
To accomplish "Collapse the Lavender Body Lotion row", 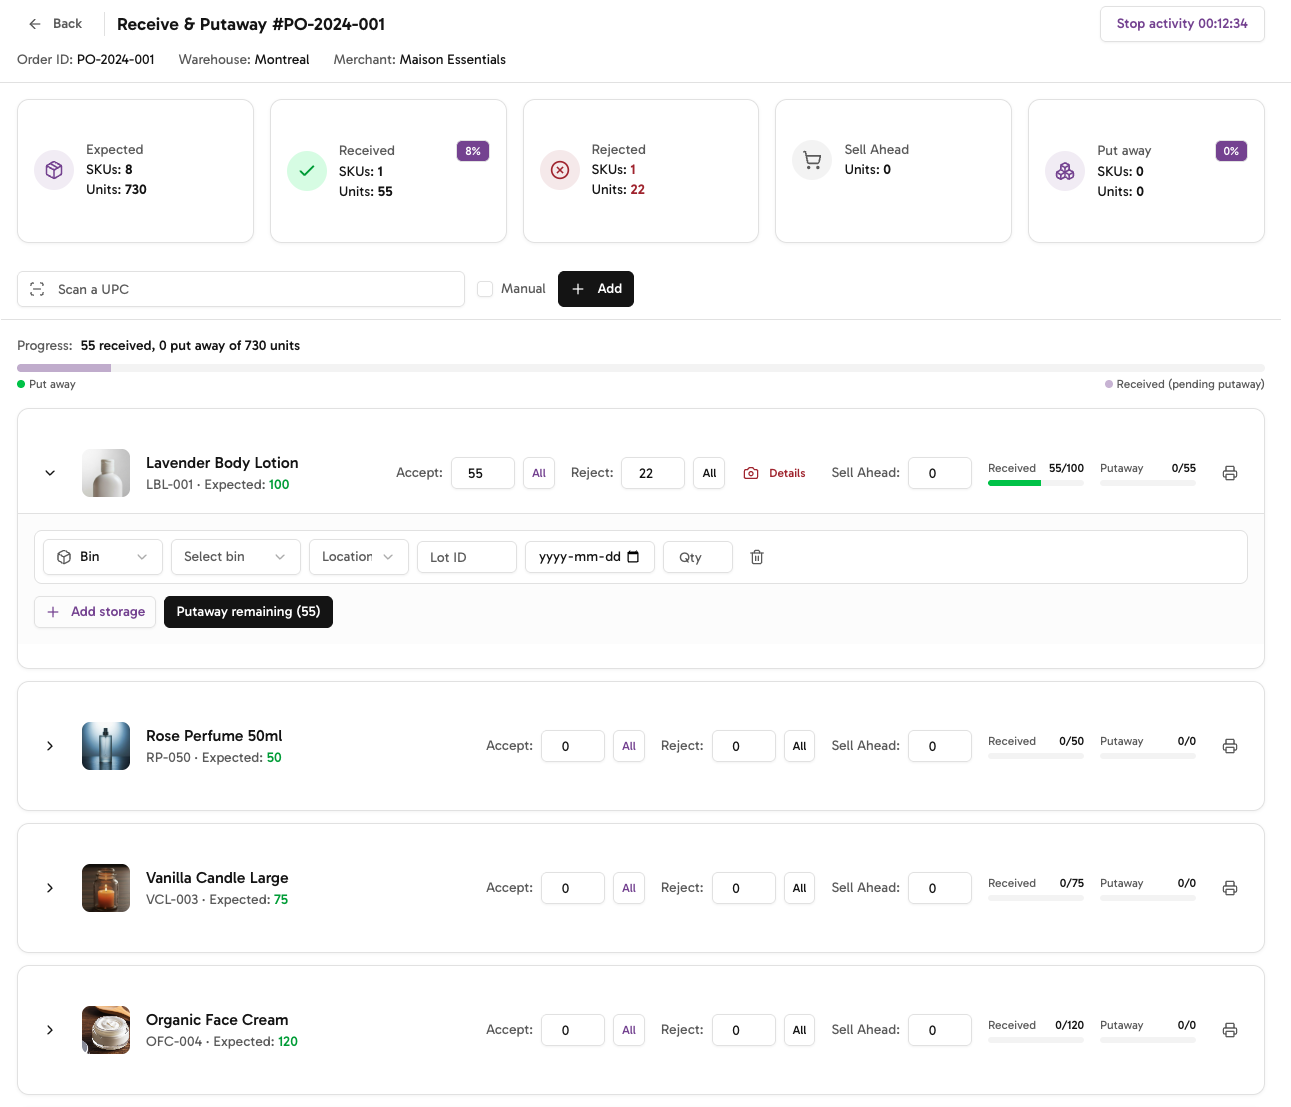I will pos(50,473).
